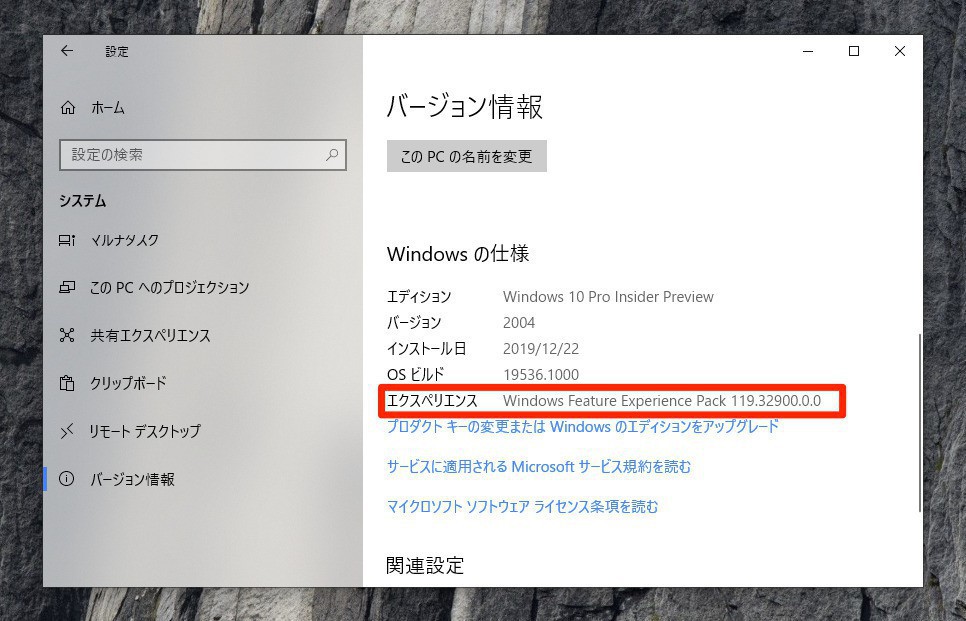Screen dimensions: 966x621
Task: Click the エディション label
Action: (x=419, y=297)
